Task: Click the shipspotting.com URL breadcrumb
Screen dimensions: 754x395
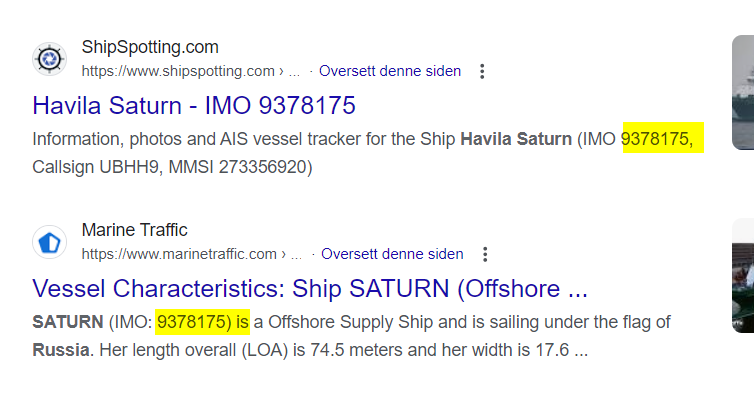Action: 190,71
